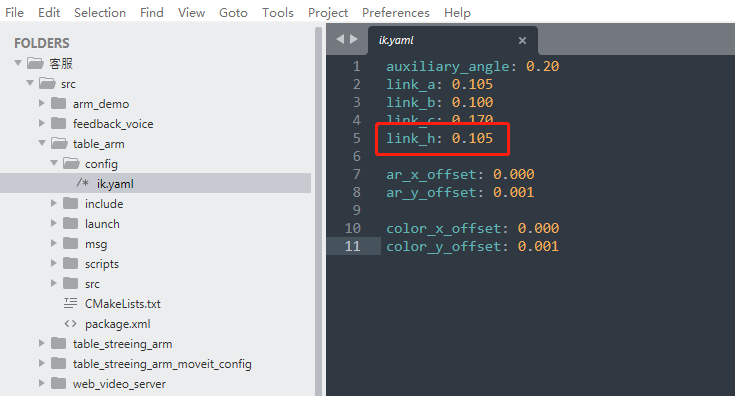
Task: Click the web_video_server folder icon
Action: [x=59, y=383]
